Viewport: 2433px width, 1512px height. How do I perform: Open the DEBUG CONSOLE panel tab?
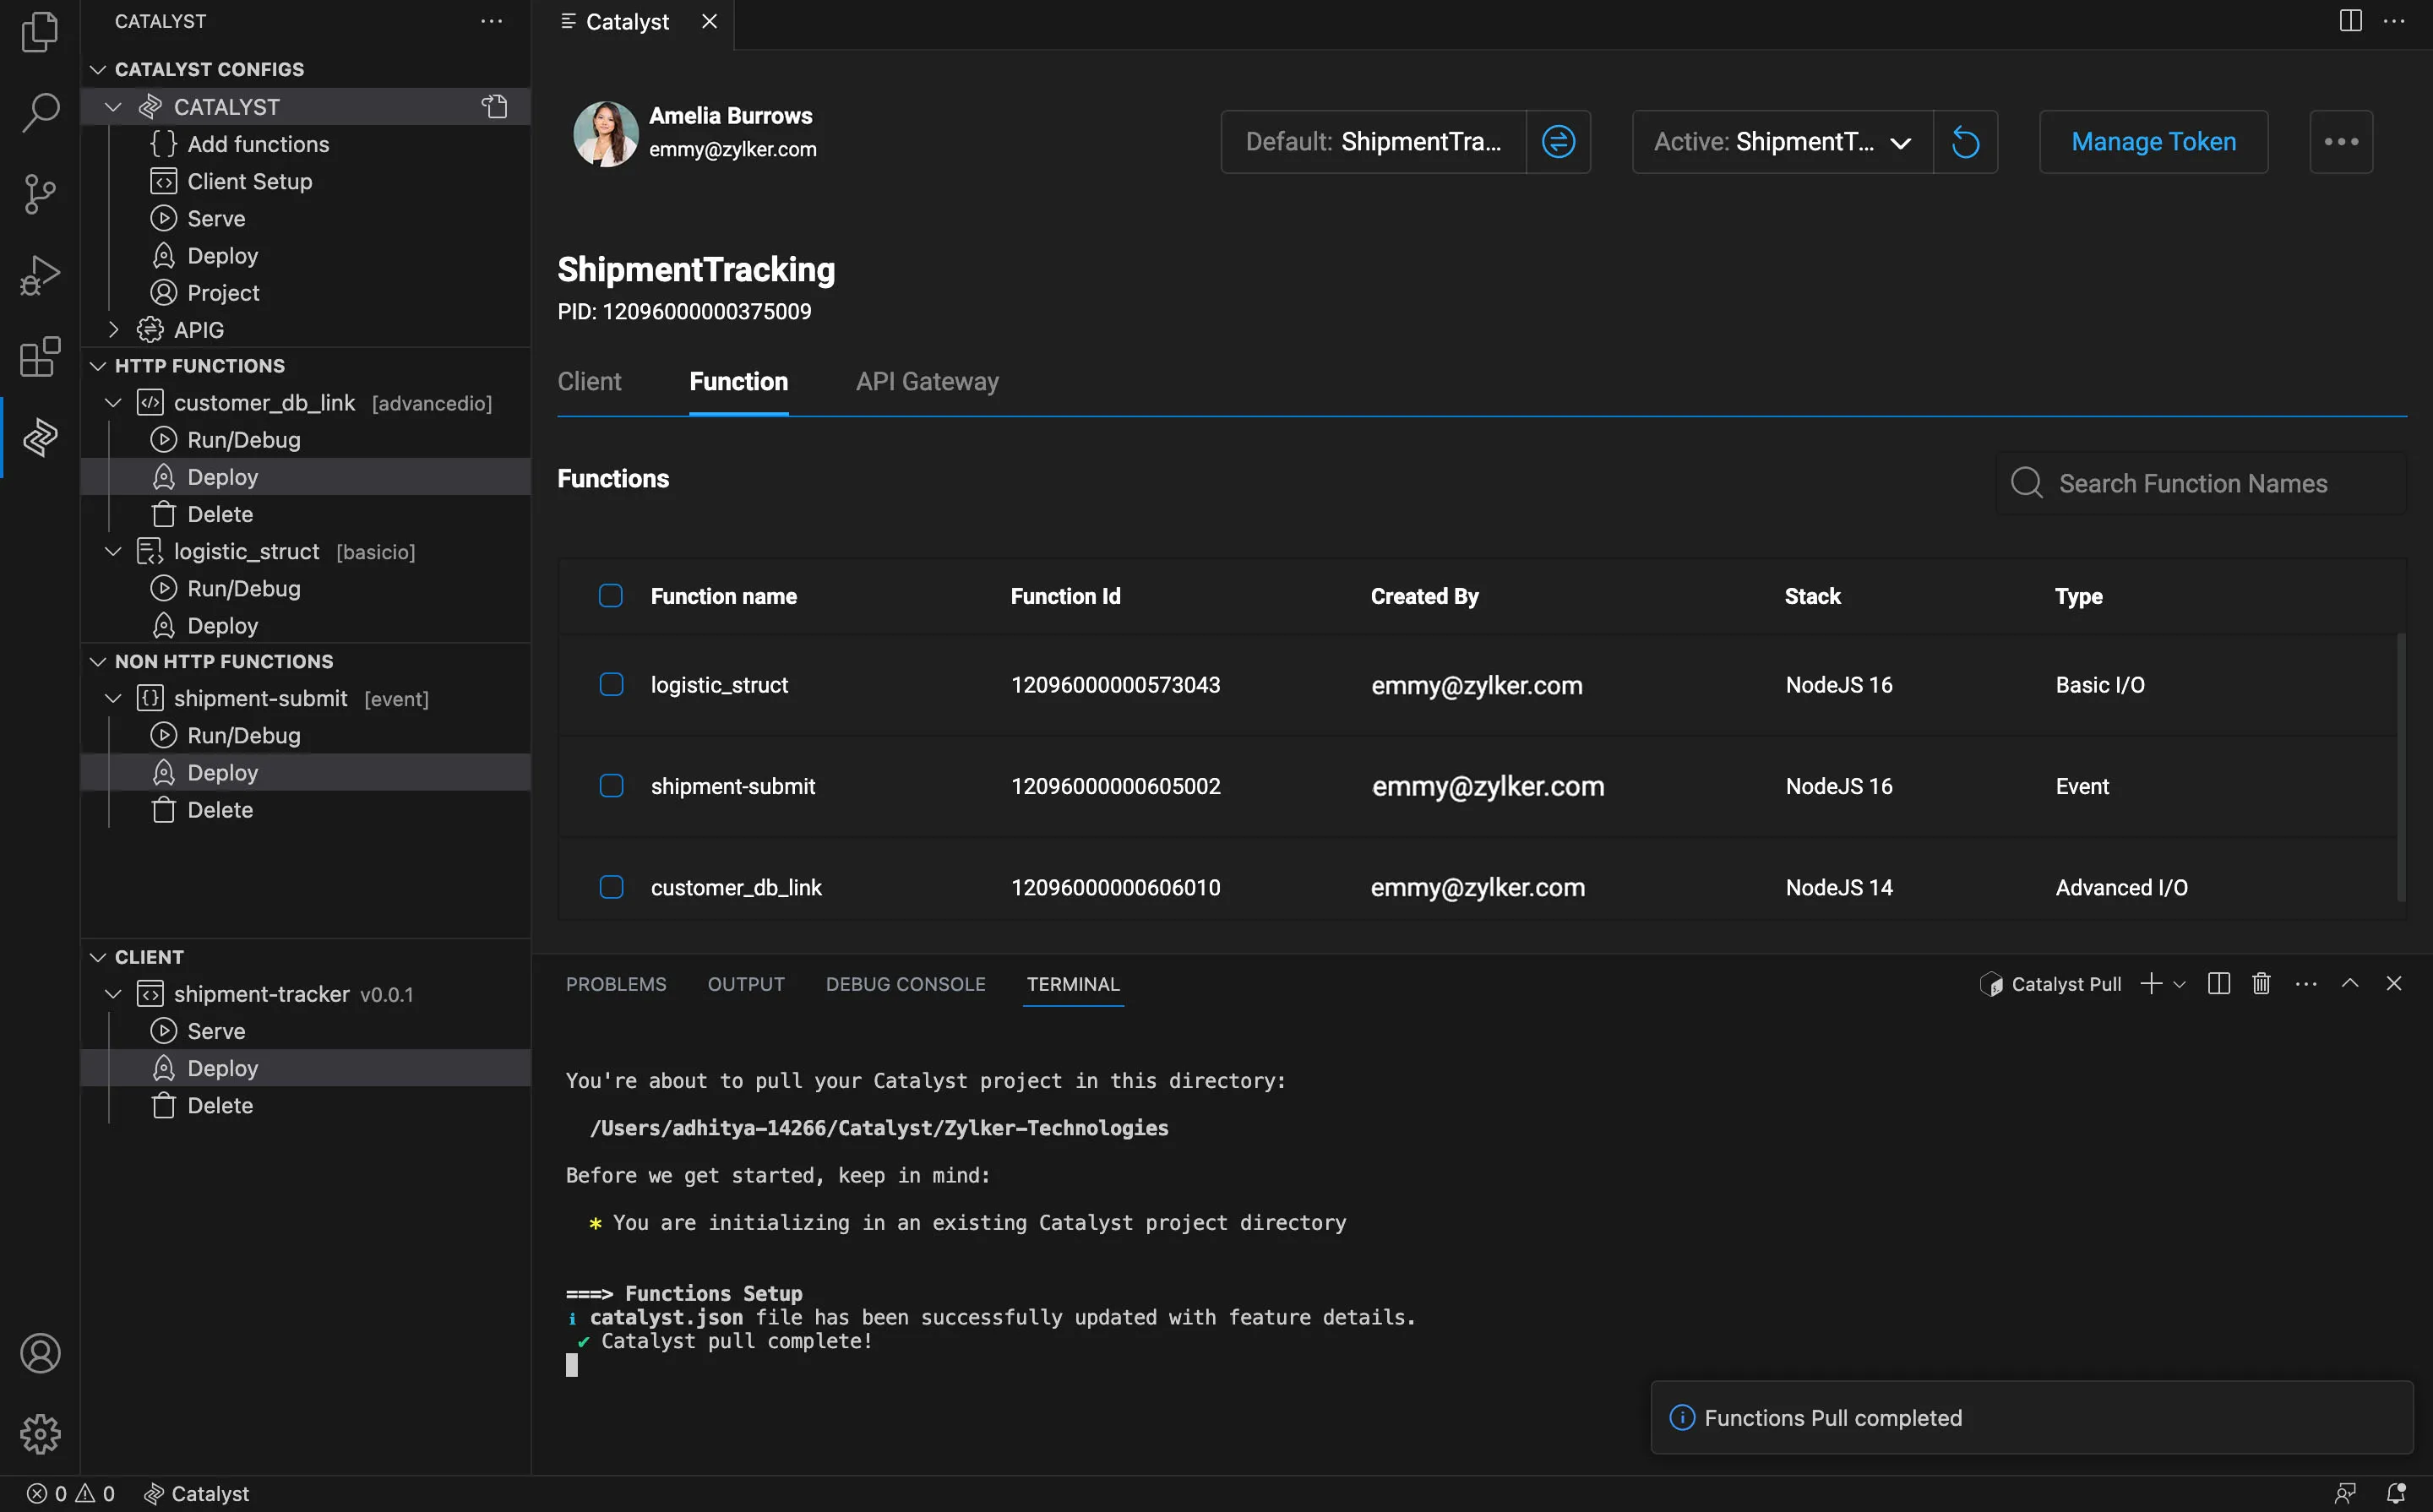pos(905,984)
